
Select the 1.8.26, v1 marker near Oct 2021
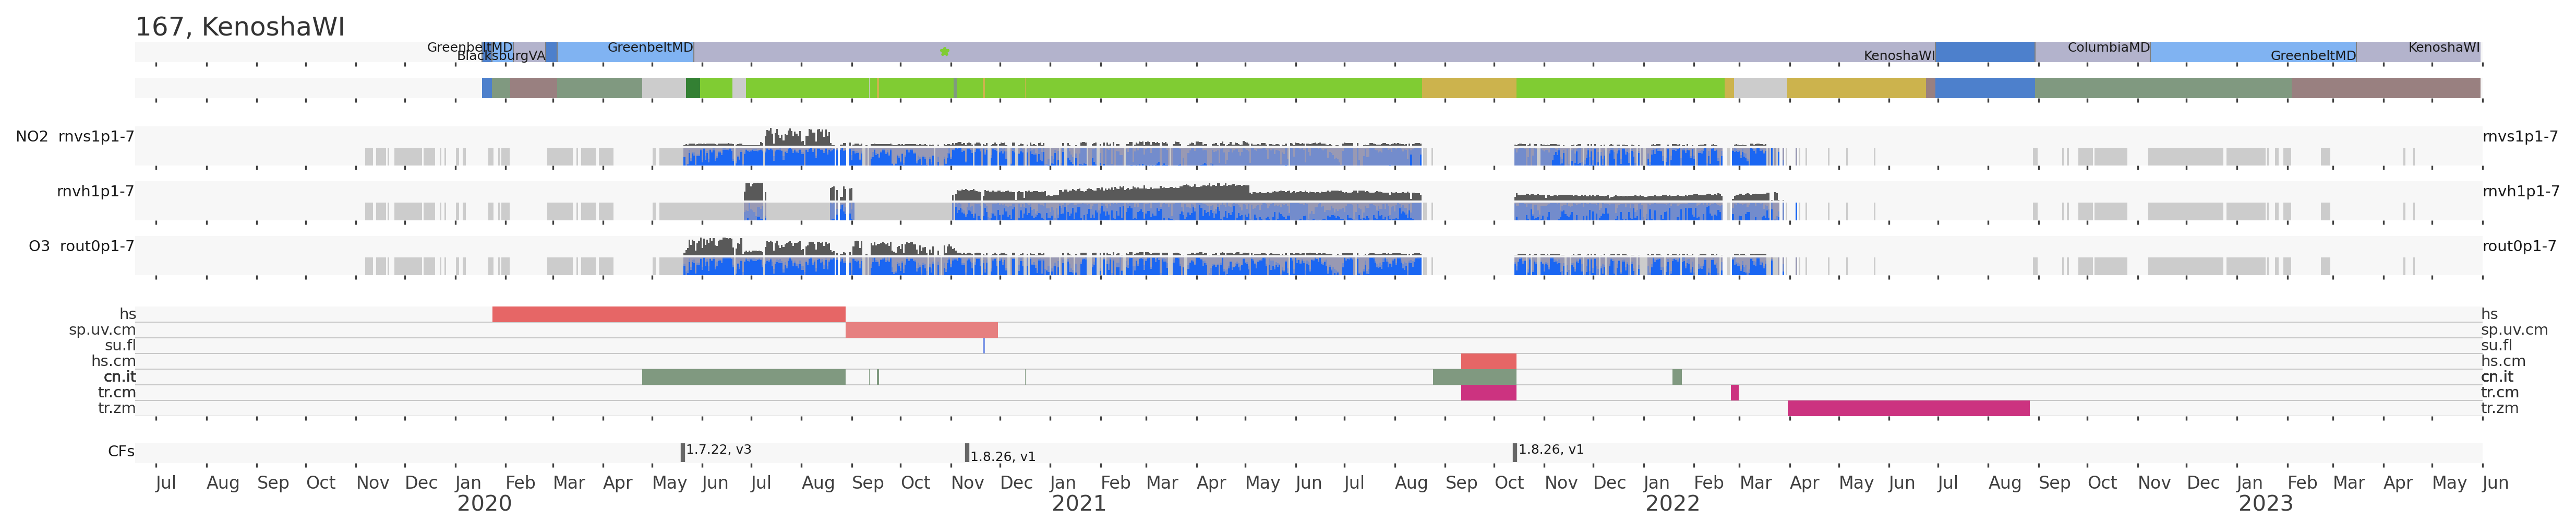(1515, 452)
